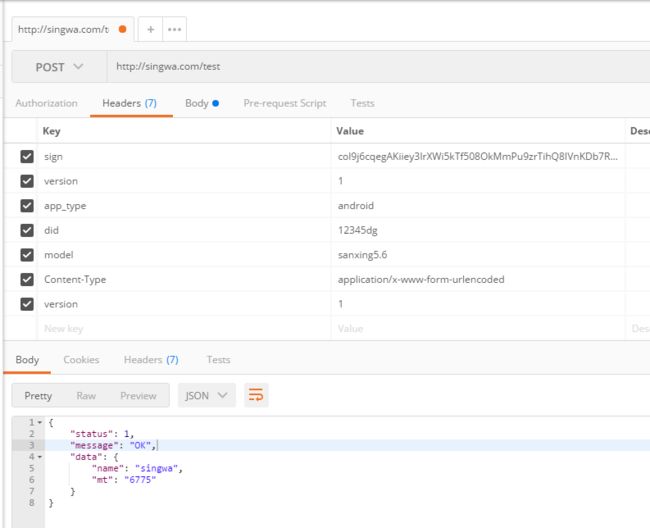Open the request Tests tab

[x=362, y=103]
